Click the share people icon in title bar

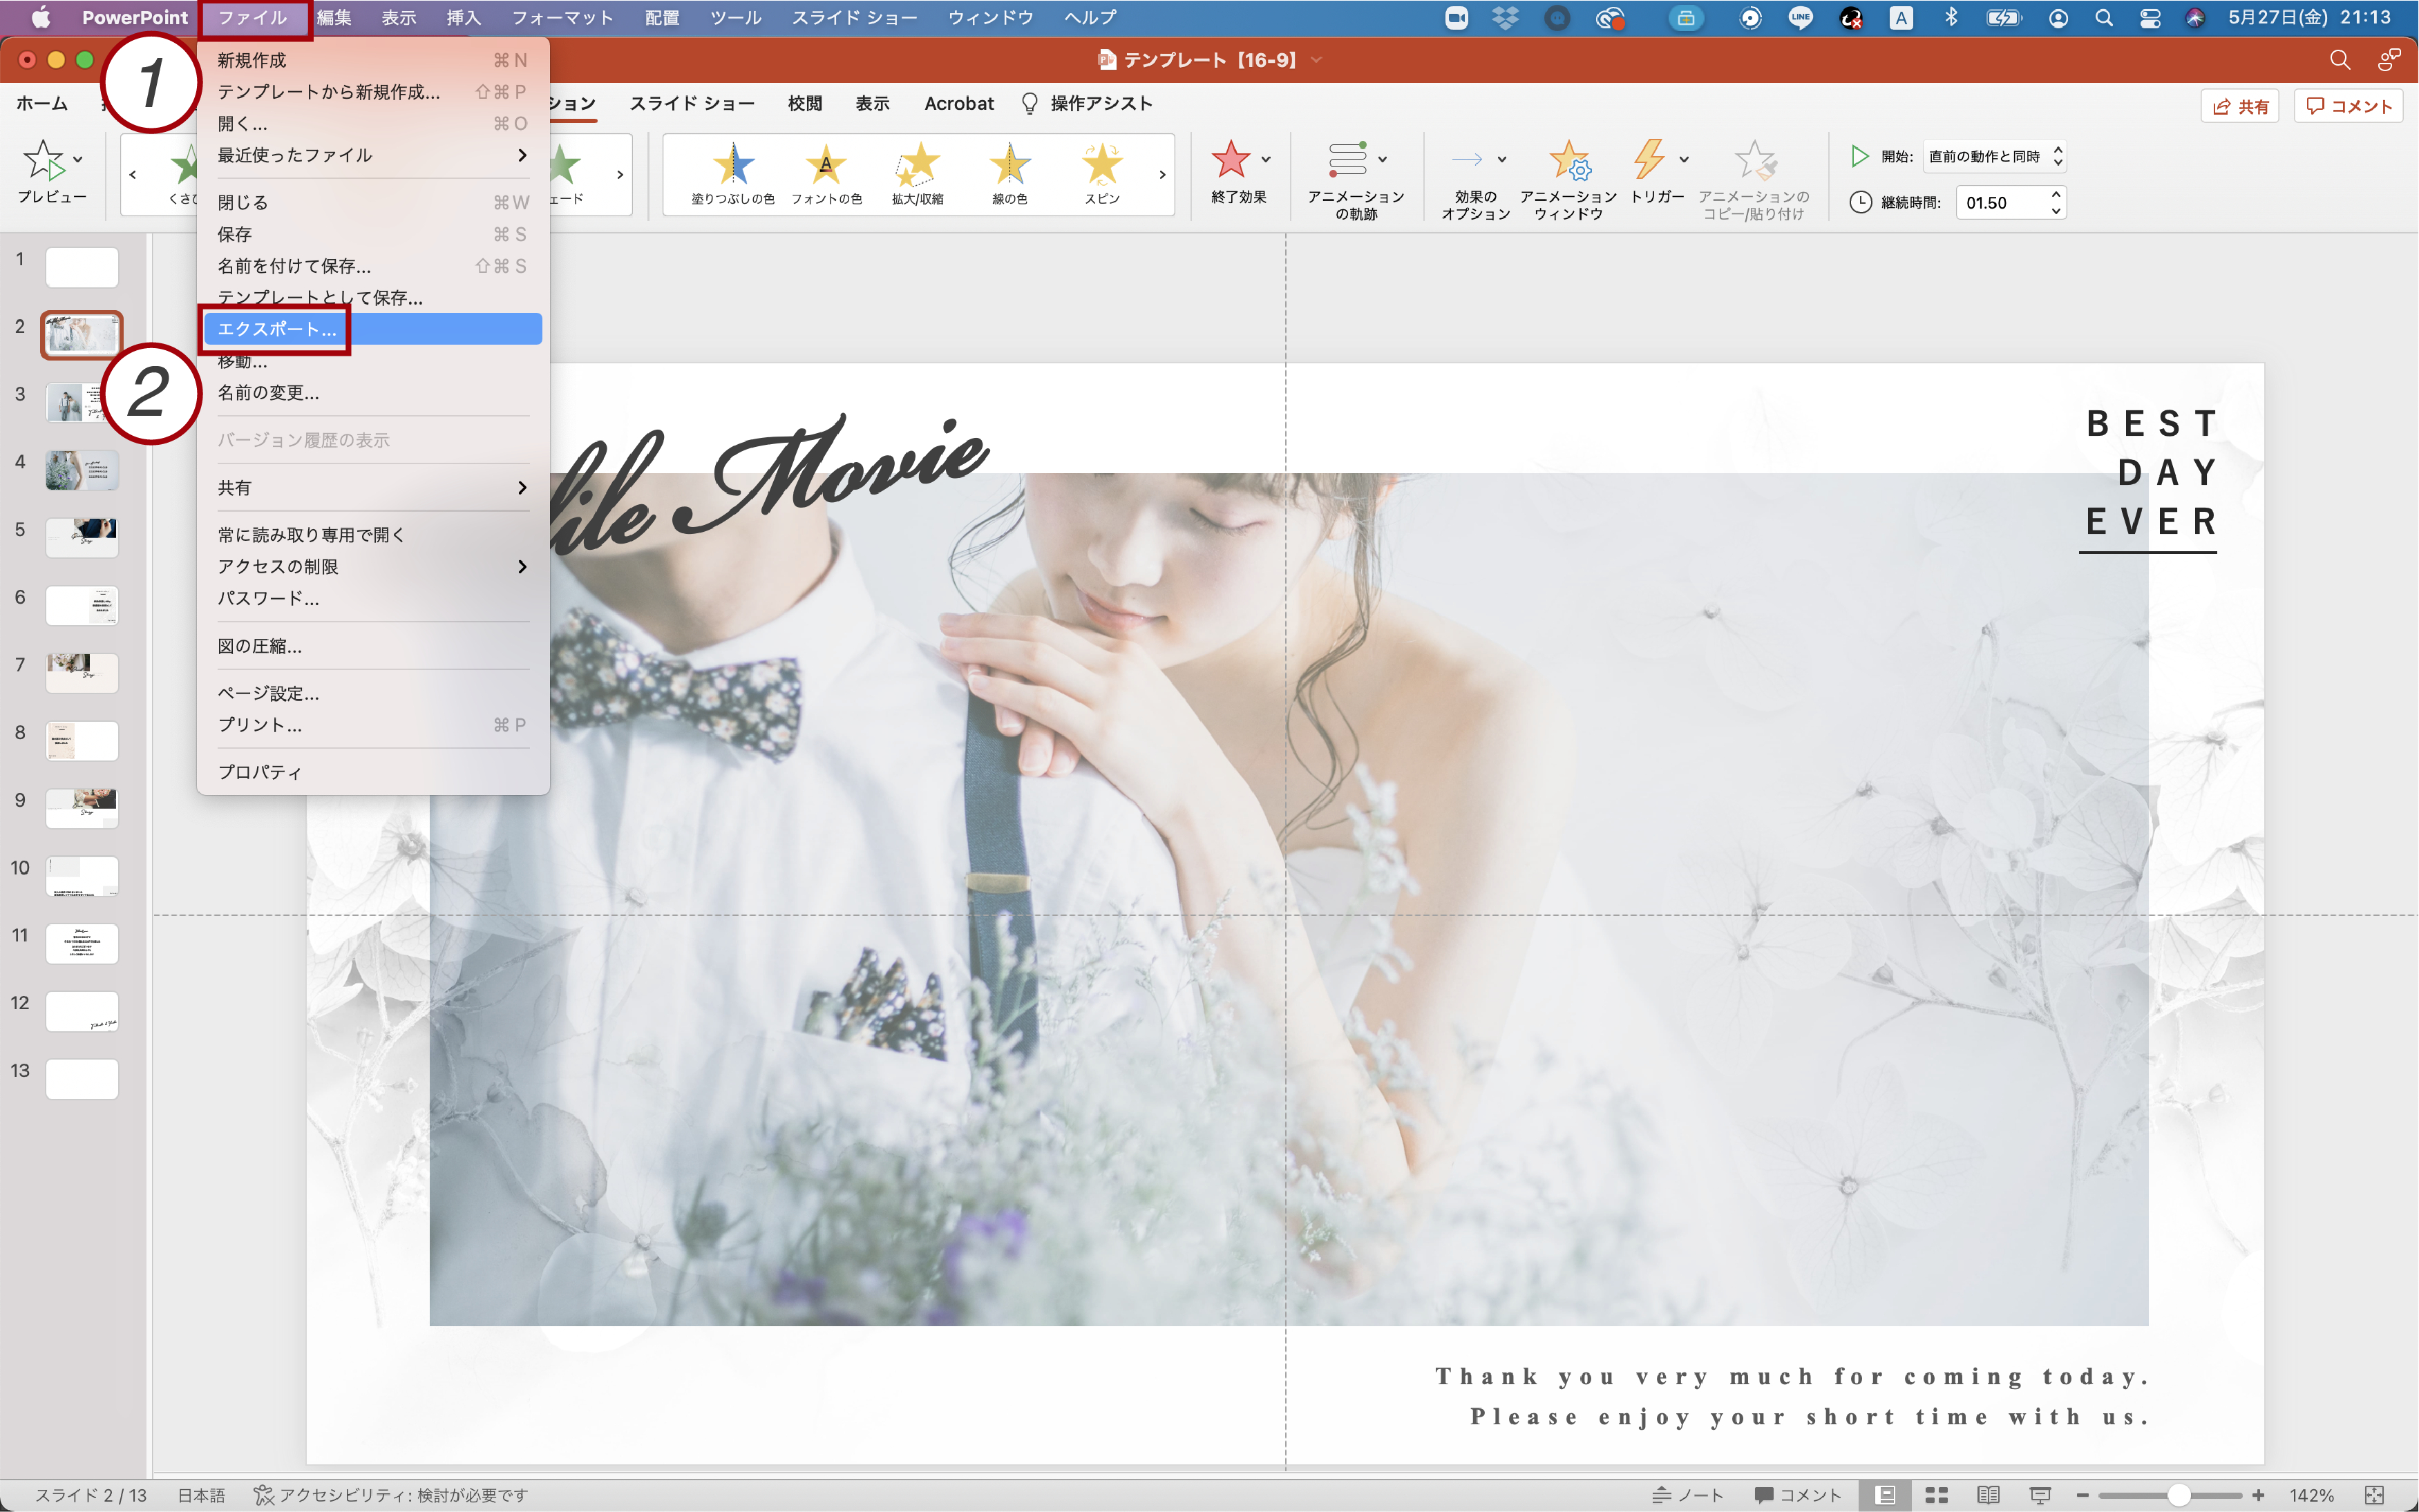click(2389, 60)
